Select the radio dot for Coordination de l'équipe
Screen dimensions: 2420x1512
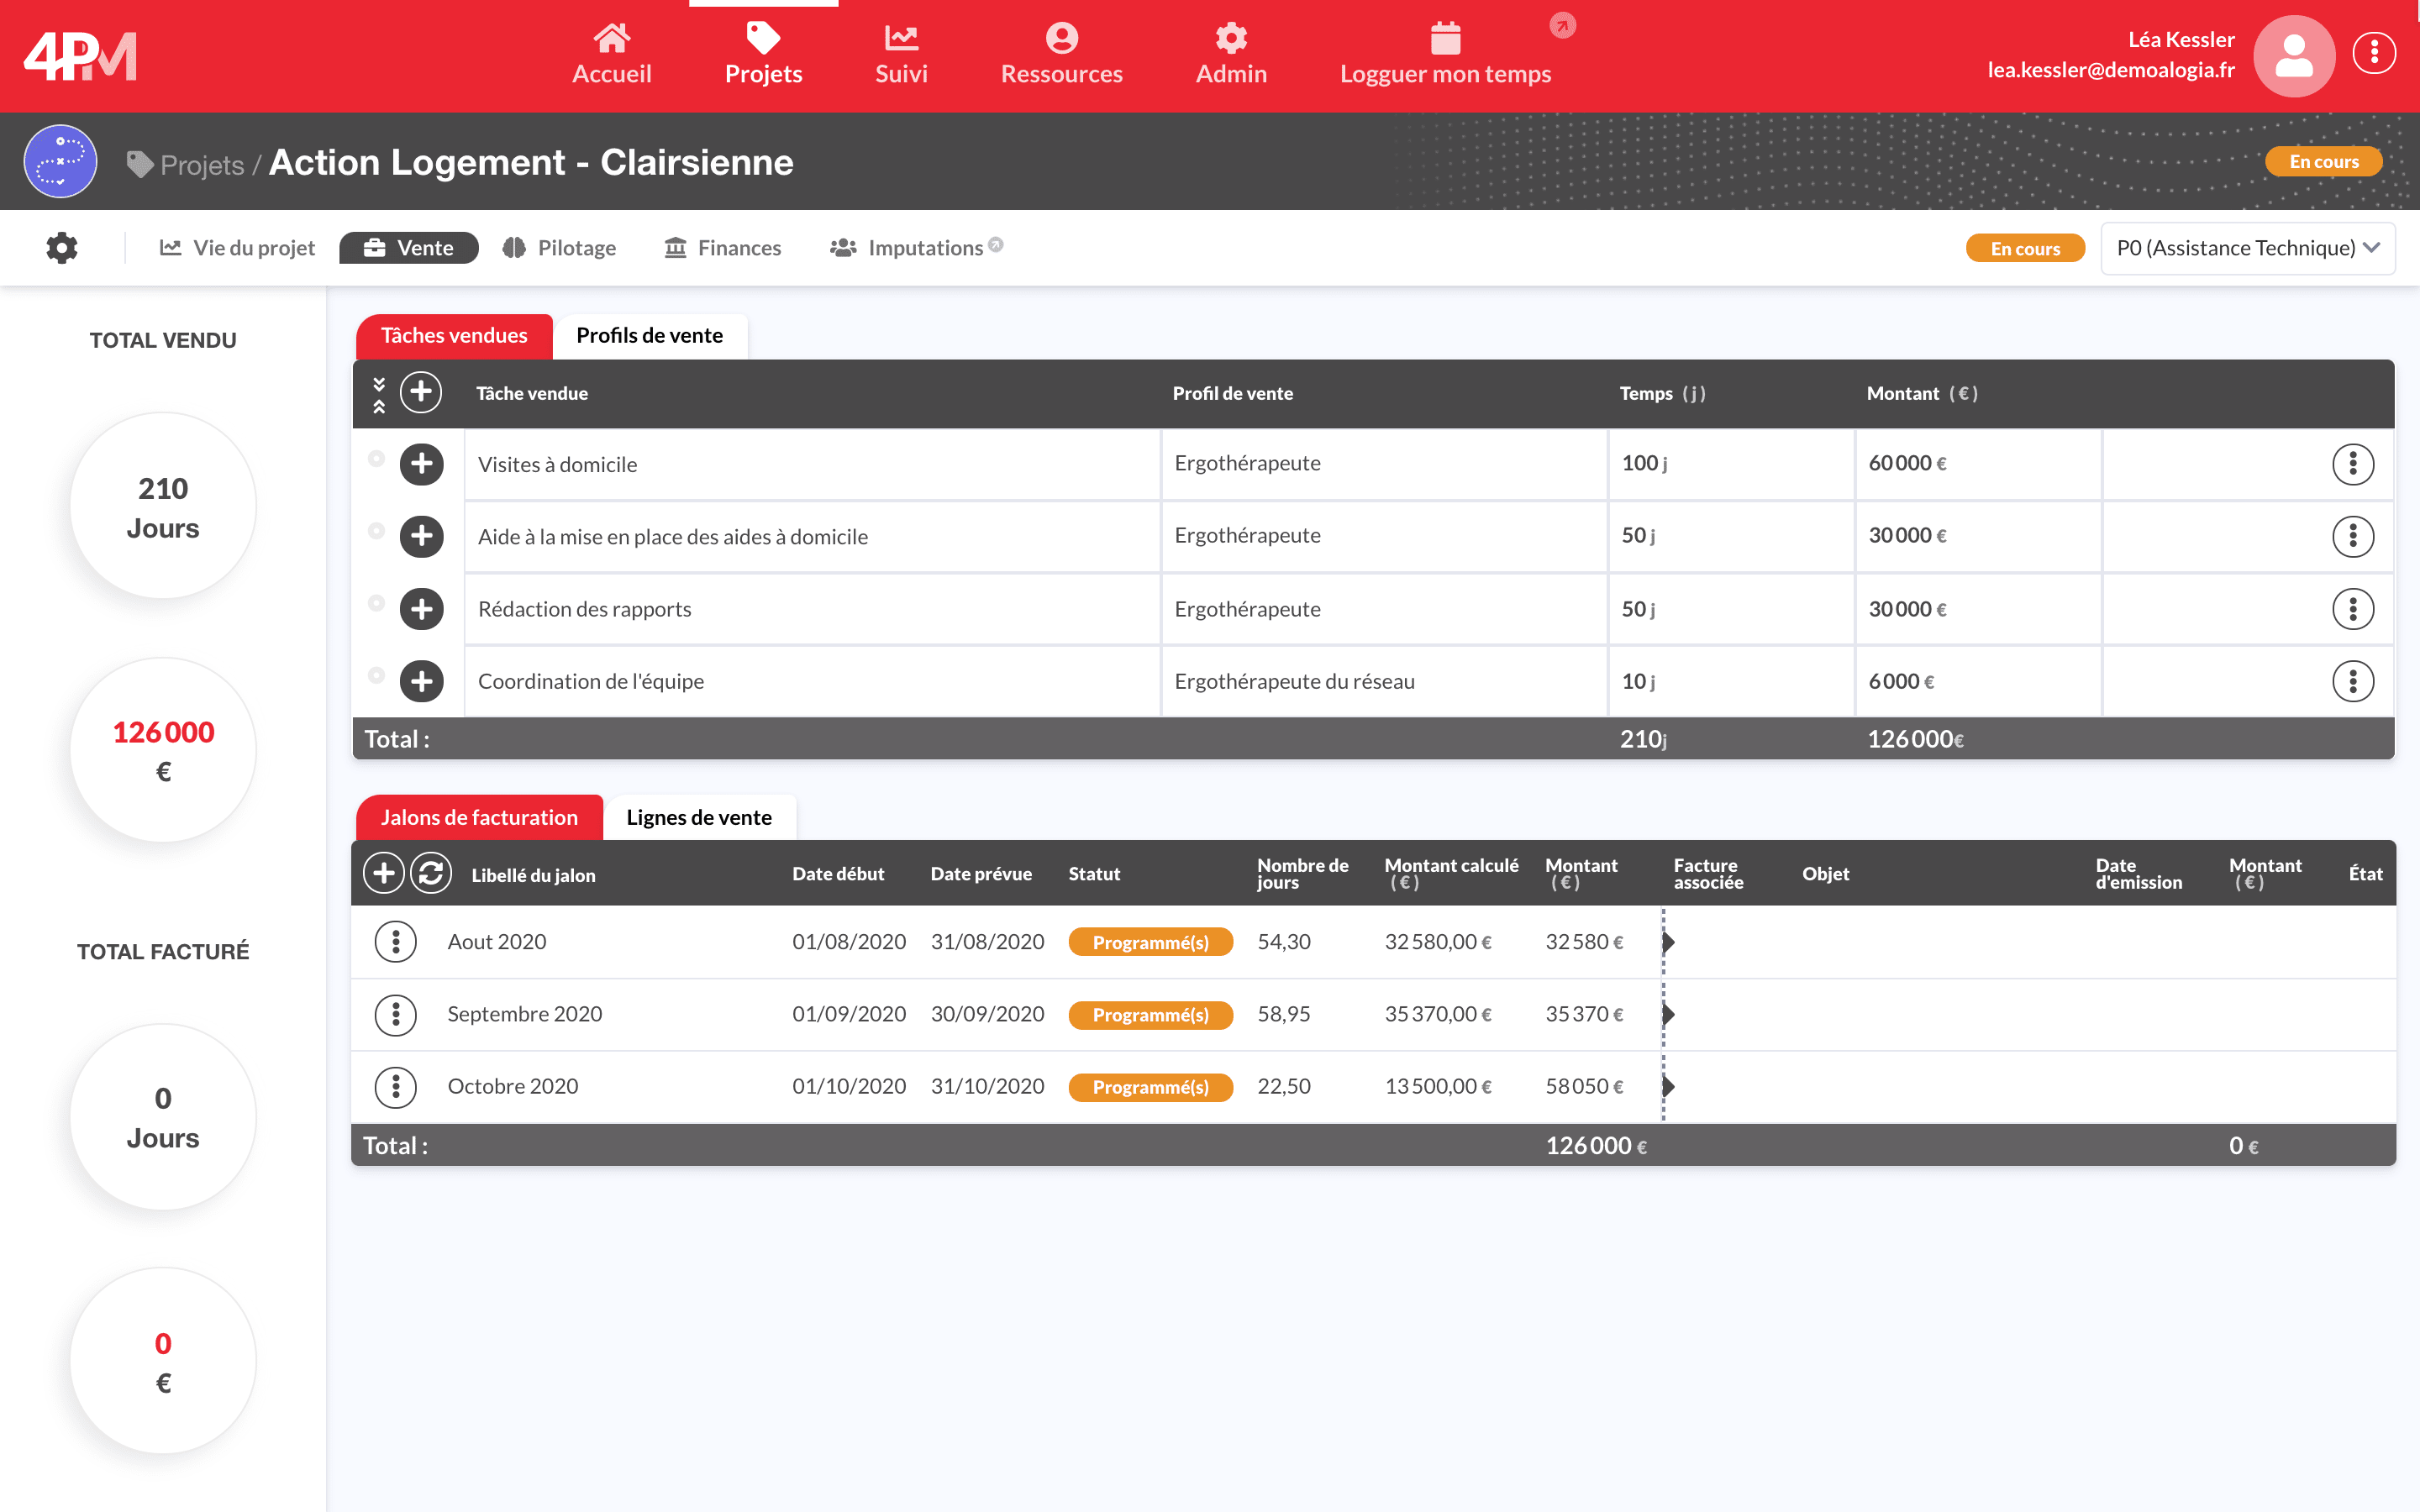[x=376, y=675]
